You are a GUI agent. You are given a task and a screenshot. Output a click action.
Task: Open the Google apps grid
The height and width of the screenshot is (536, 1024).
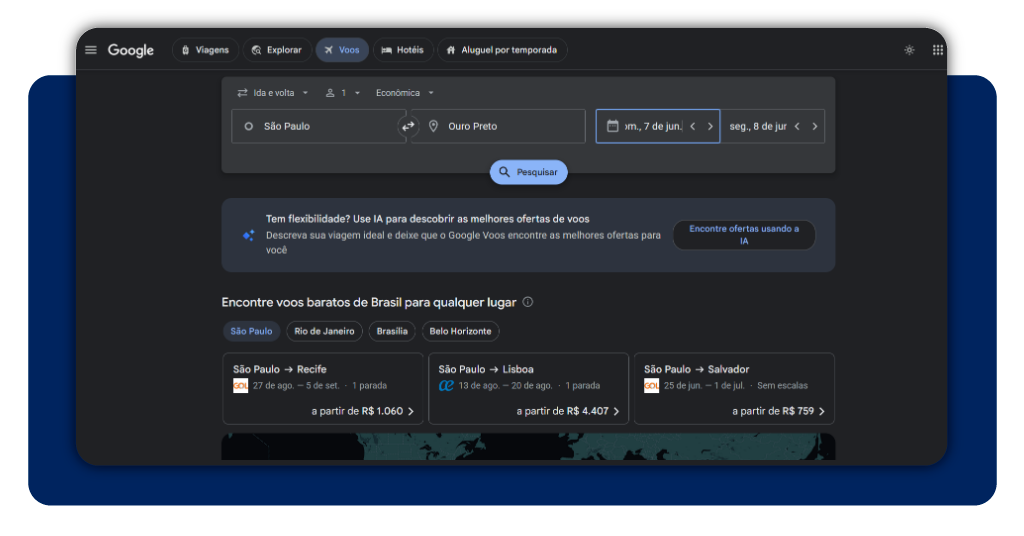click(938, 50)
